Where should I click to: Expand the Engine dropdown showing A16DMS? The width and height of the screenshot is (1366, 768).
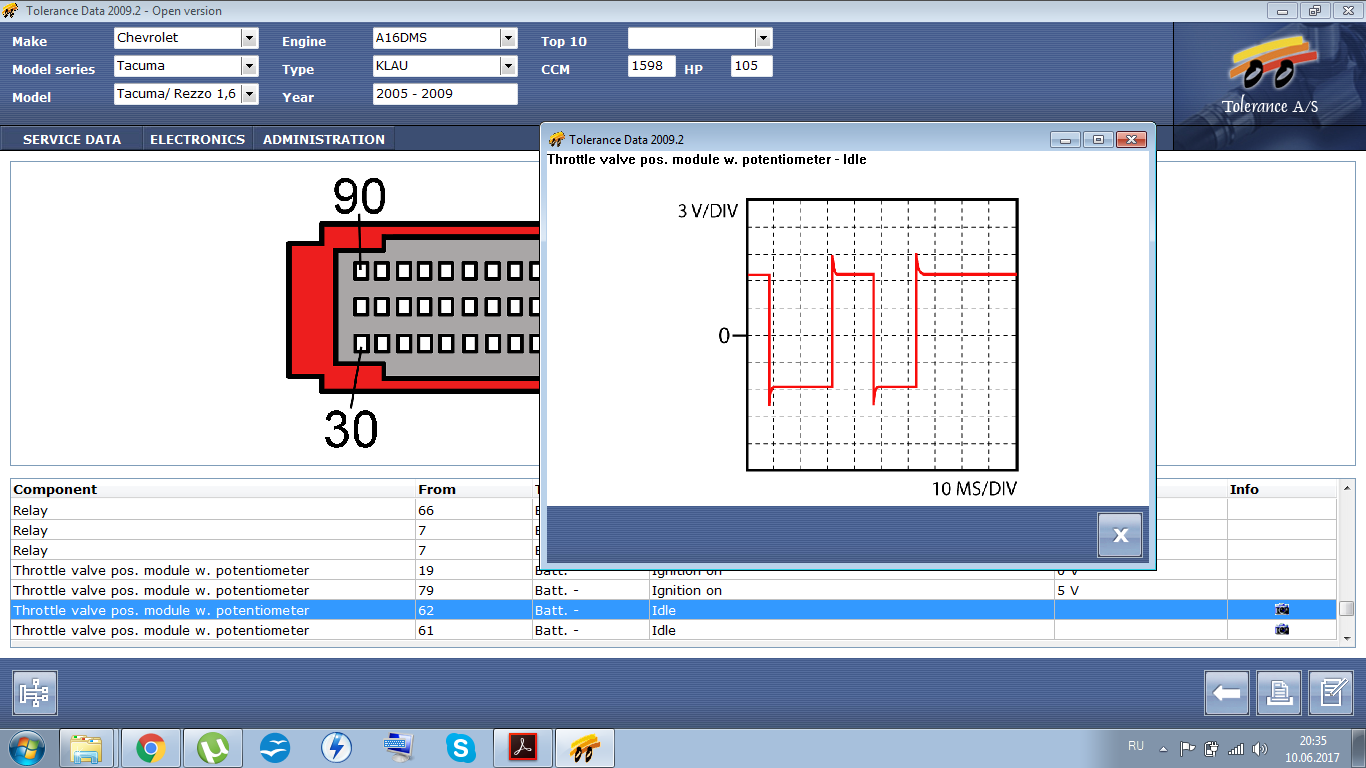point(508,38)
